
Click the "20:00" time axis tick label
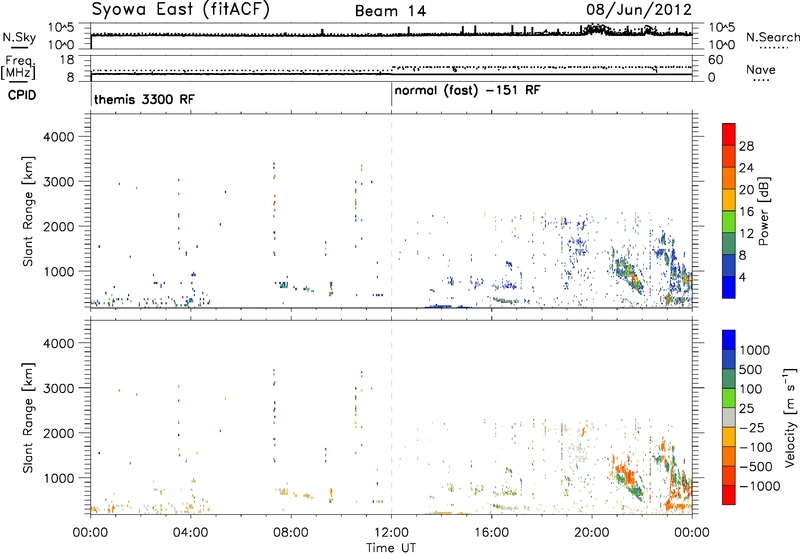click(592, 533)
